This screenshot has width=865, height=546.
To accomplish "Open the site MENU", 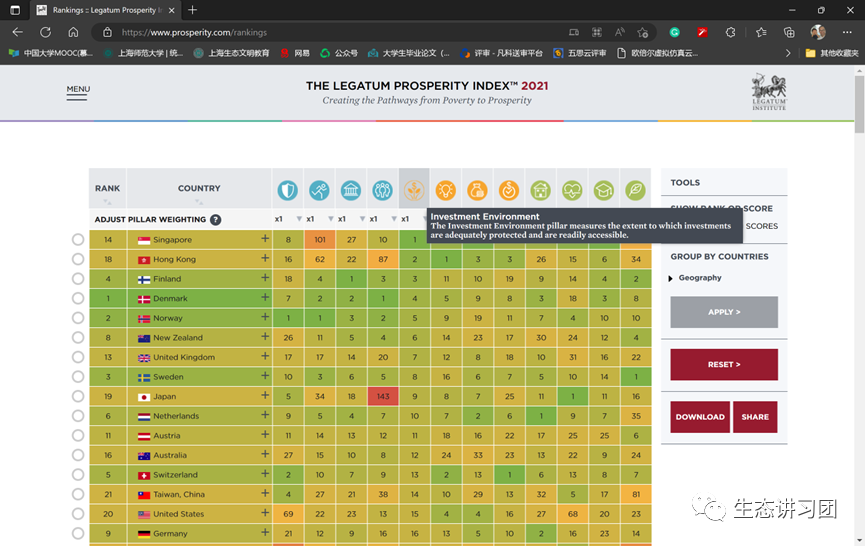I will (78, 92).
